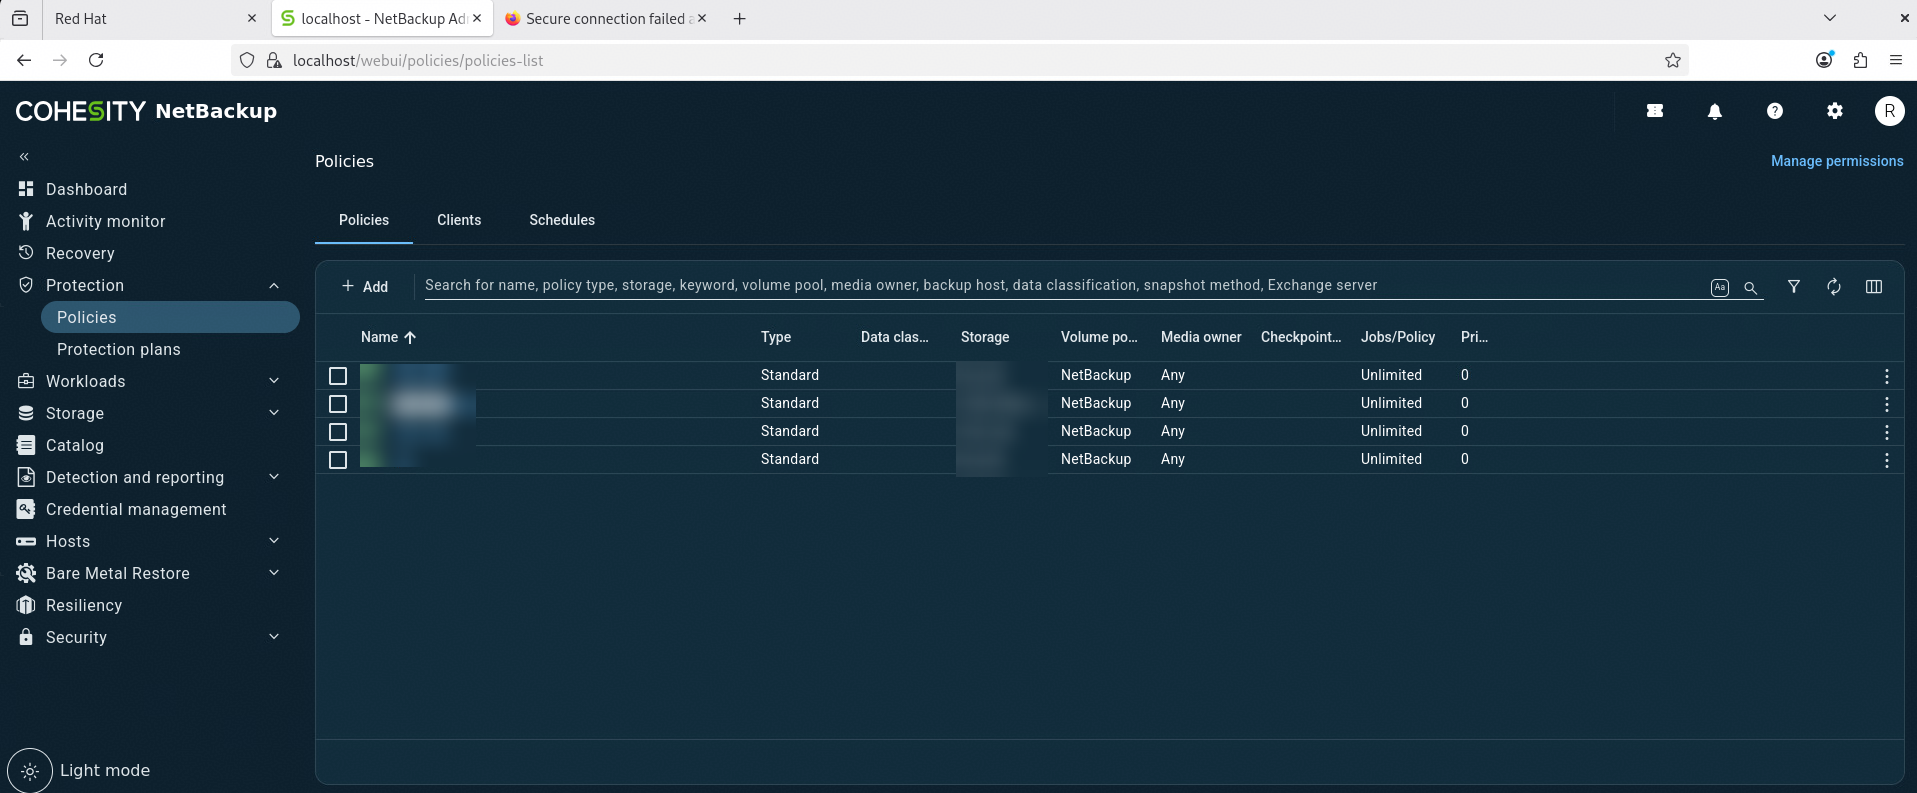Expand the Workloads section
The image size is (1917, 793).
click(274, 381)
